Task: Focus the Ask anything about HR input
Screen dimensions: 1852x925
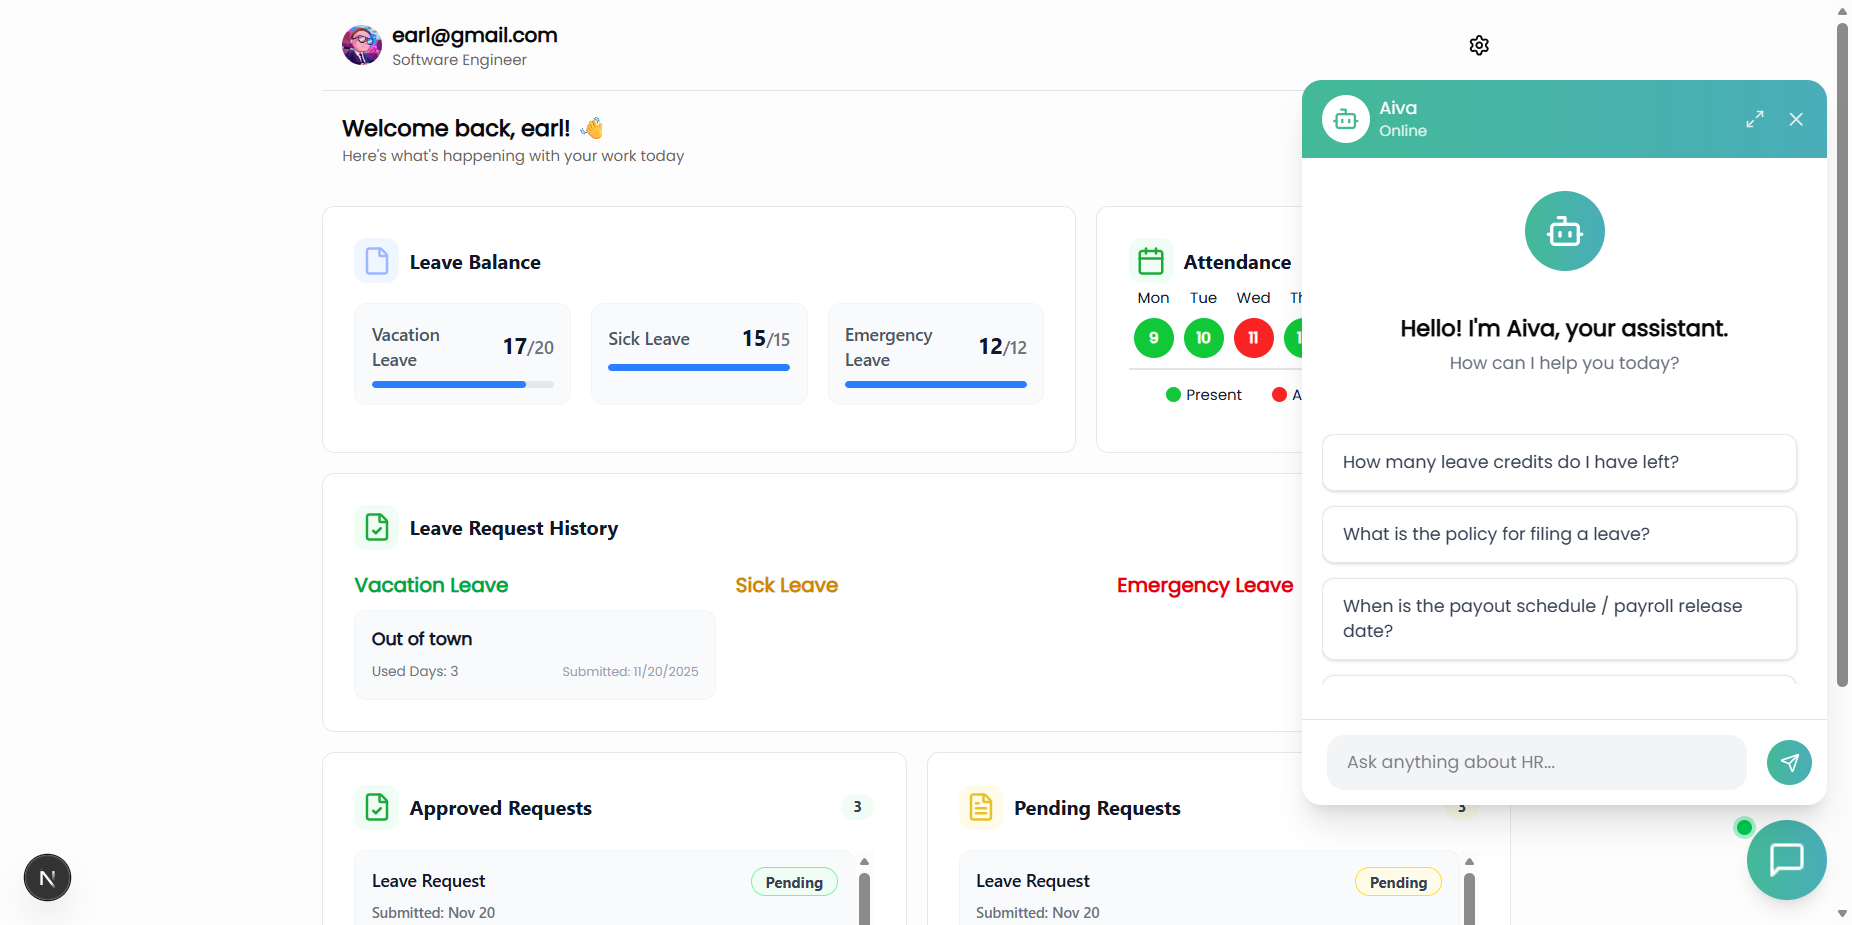Action: point(1535,762)
